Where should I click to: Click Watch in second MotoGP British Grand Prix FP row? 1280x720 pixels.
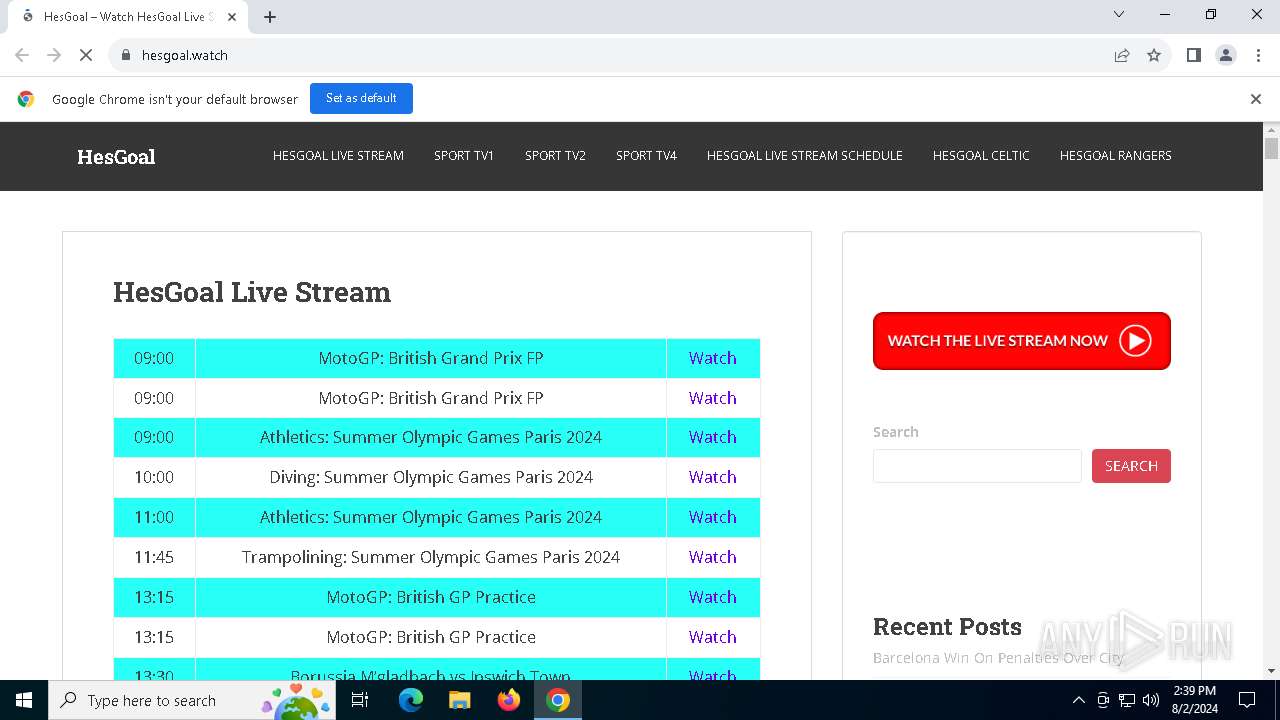[x=713, y=398]
